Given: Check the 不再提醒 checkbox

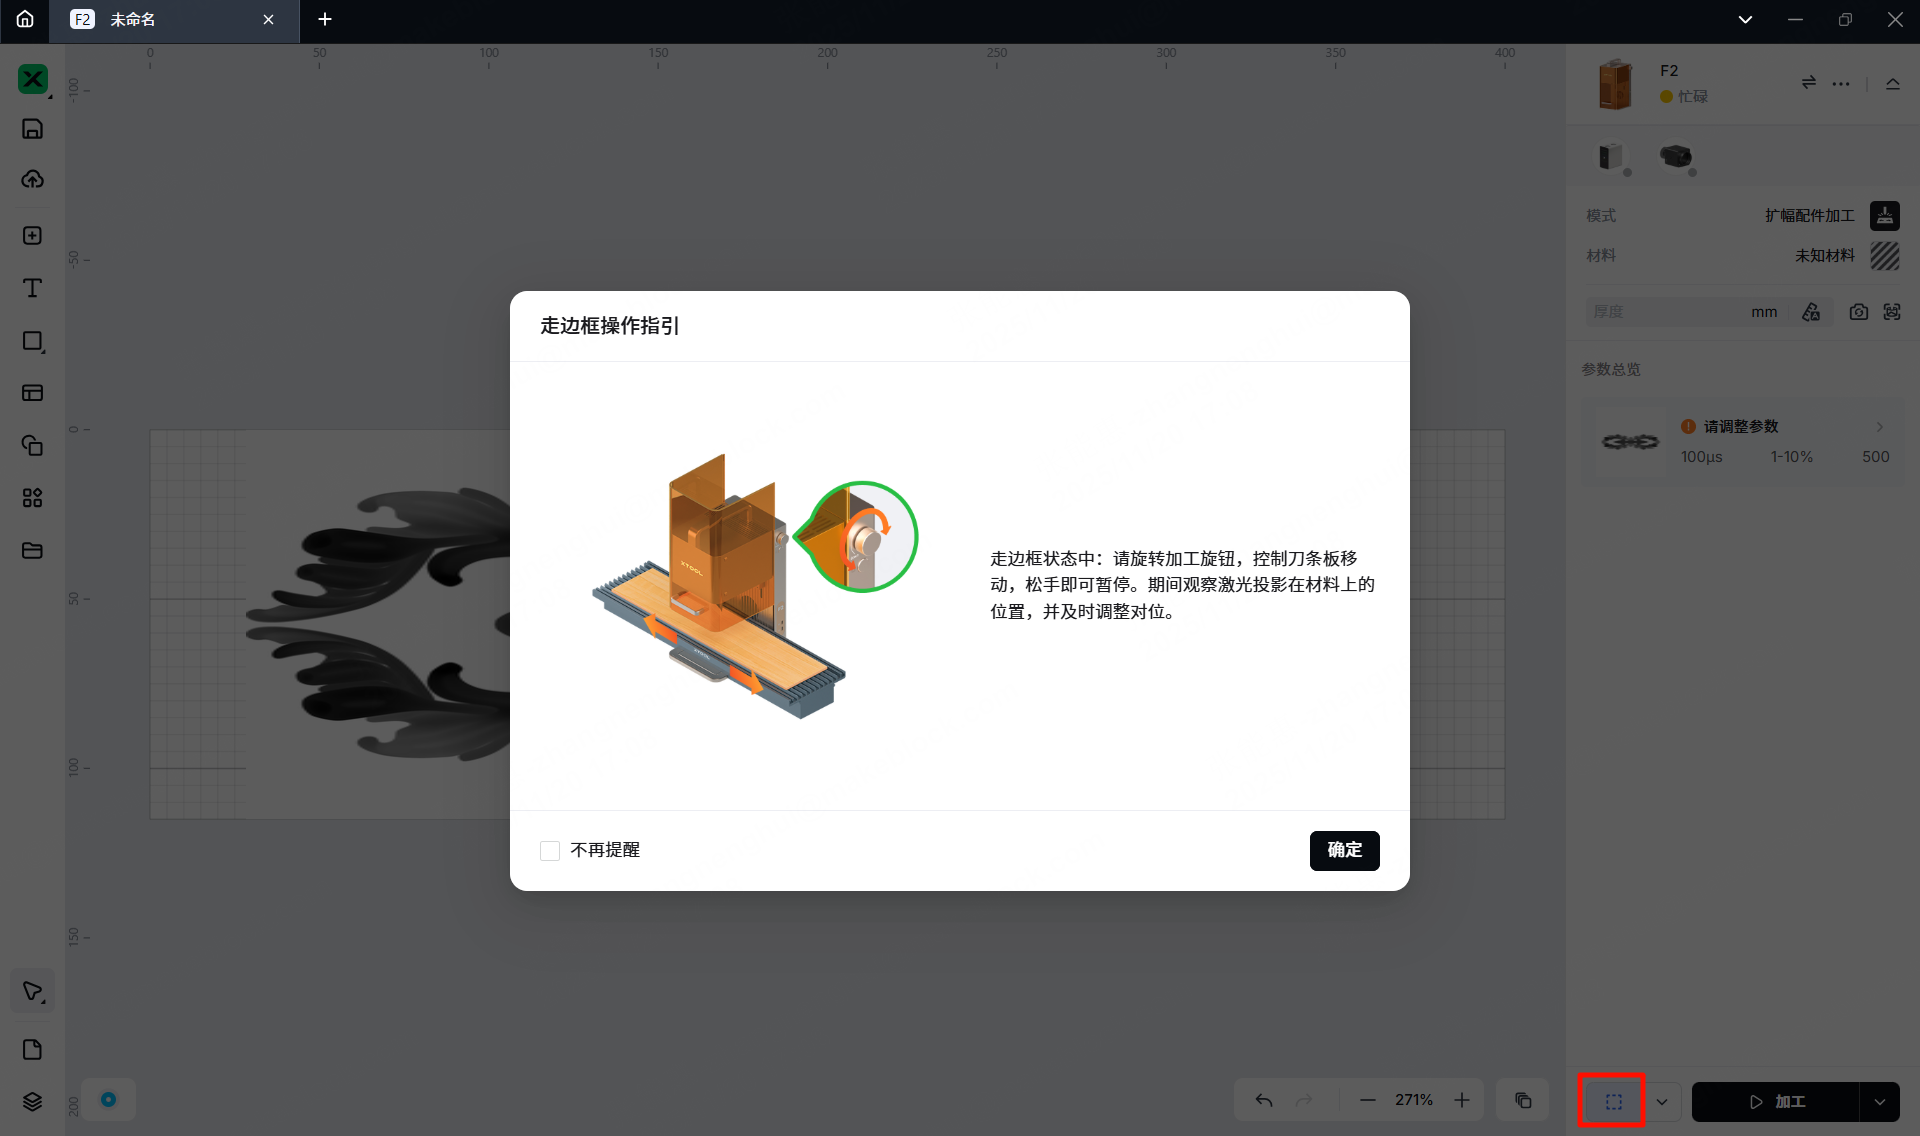Looking at the screenshot, I should click(550, 850).
